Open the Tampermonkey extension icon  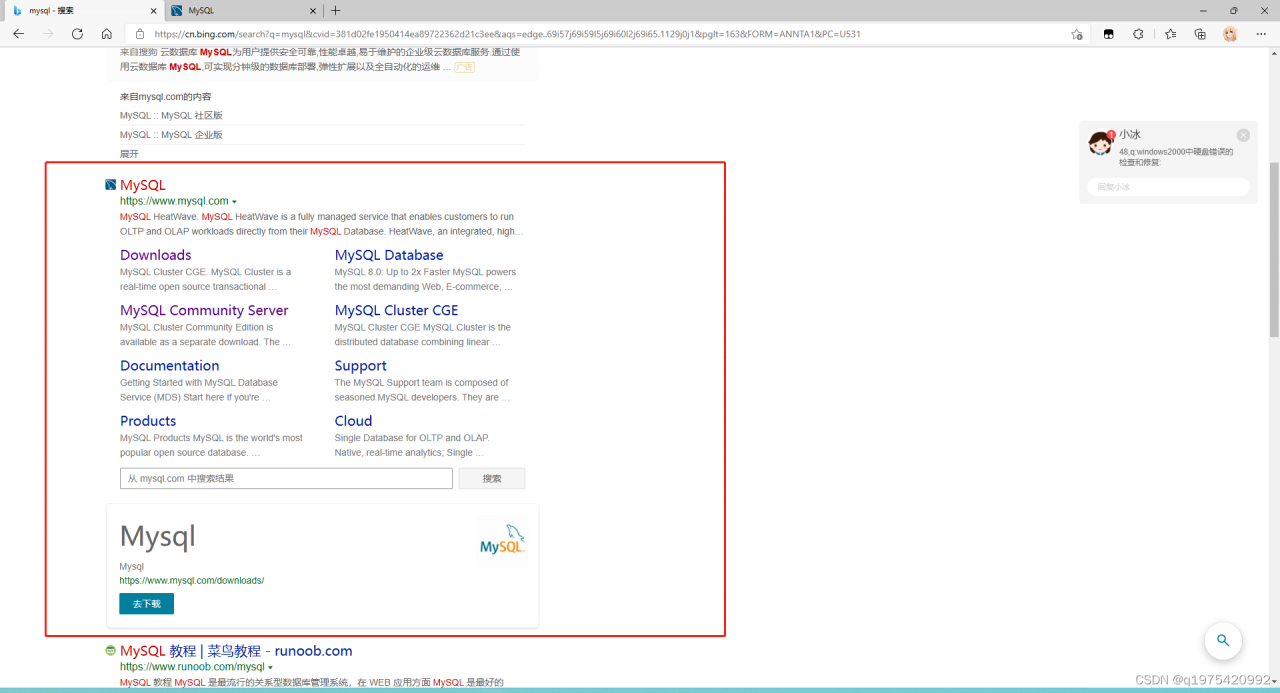pos(1108,34)
